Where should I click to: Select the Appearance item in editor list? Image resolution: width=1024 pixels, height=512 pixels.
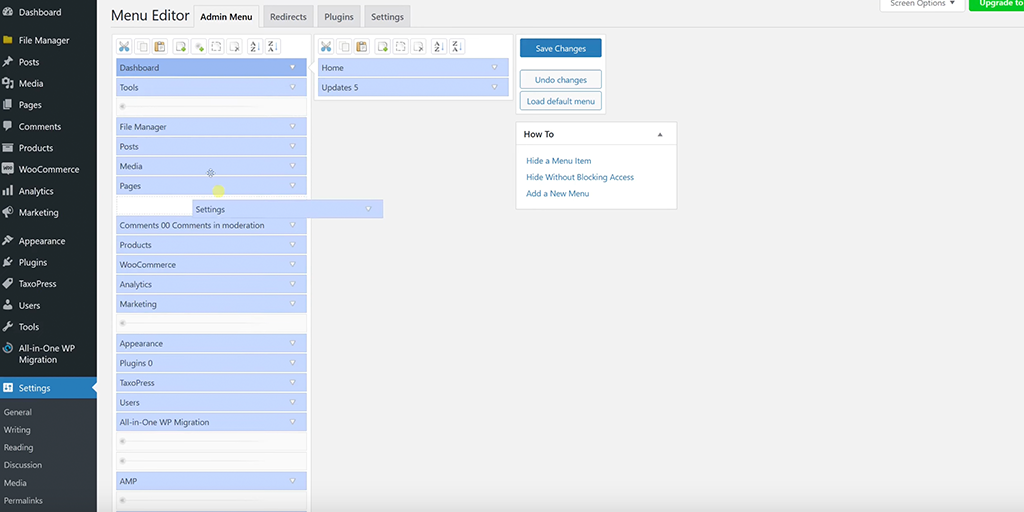[x=211, y=343]
